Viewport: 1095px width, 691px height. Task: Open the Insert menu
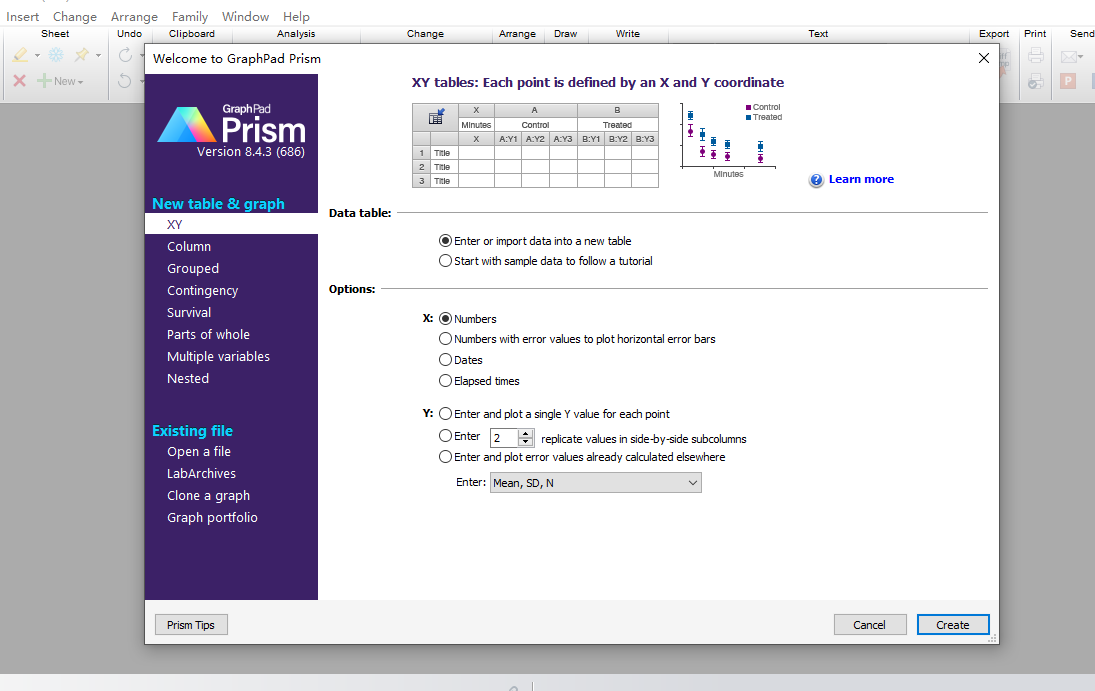click(22, 17)
